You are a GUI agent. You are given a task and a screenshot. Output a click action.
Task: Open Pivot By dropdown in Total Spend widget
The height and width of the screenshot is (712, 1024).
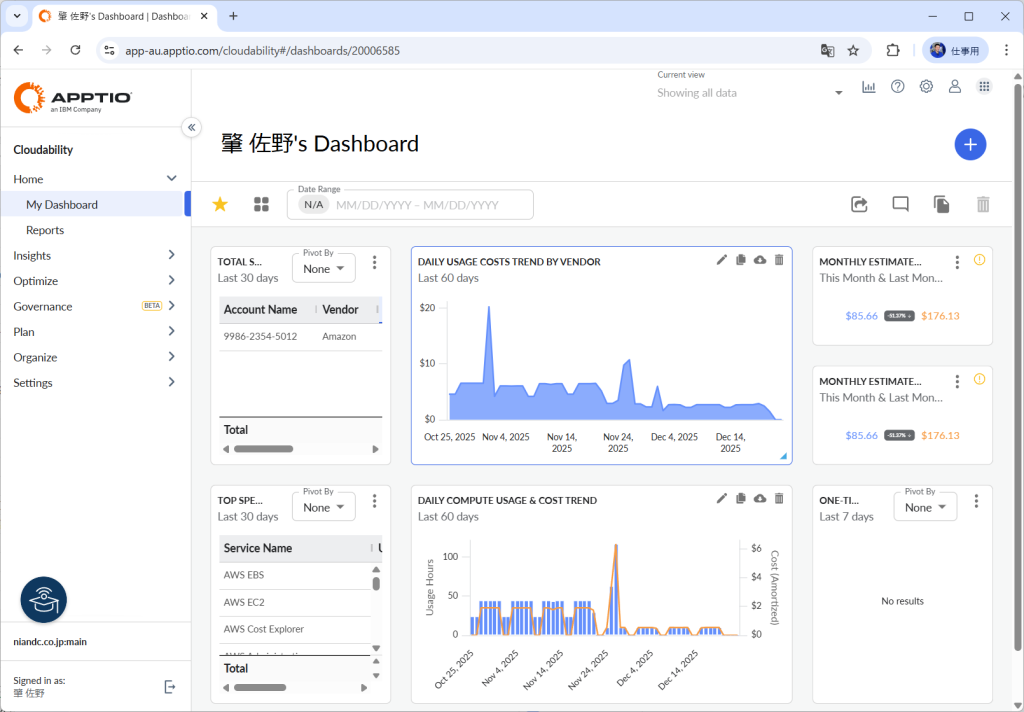pos(323,268)
